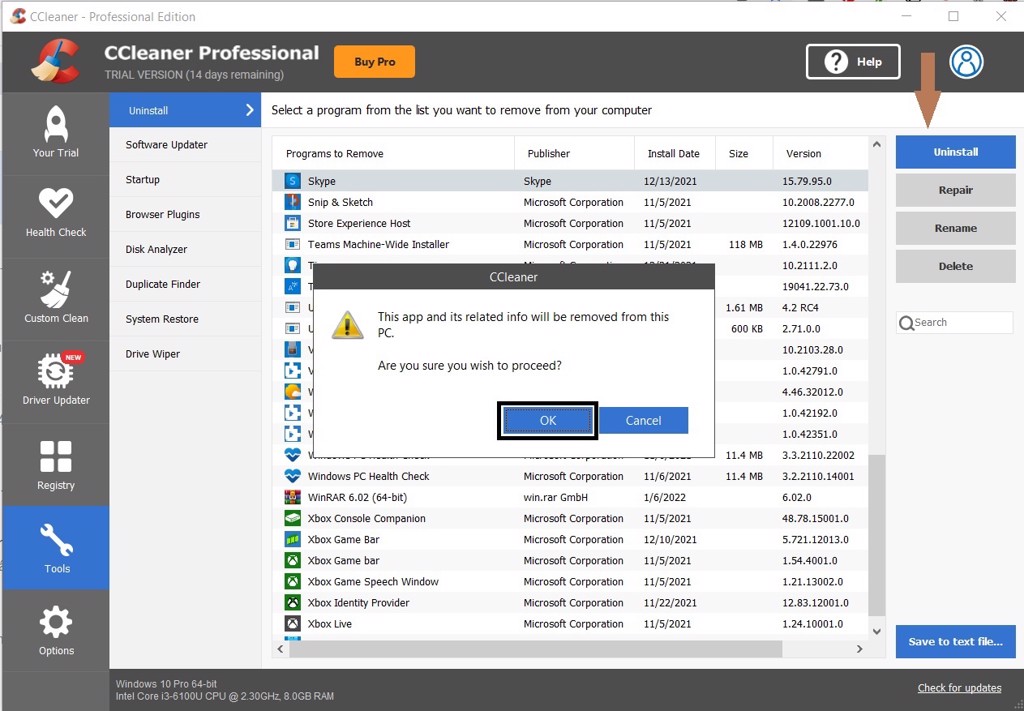Select Xbox Game bar 1.54.4001.0 row
This screenshot has width=1024, height=711.
(x=570, y=560)
